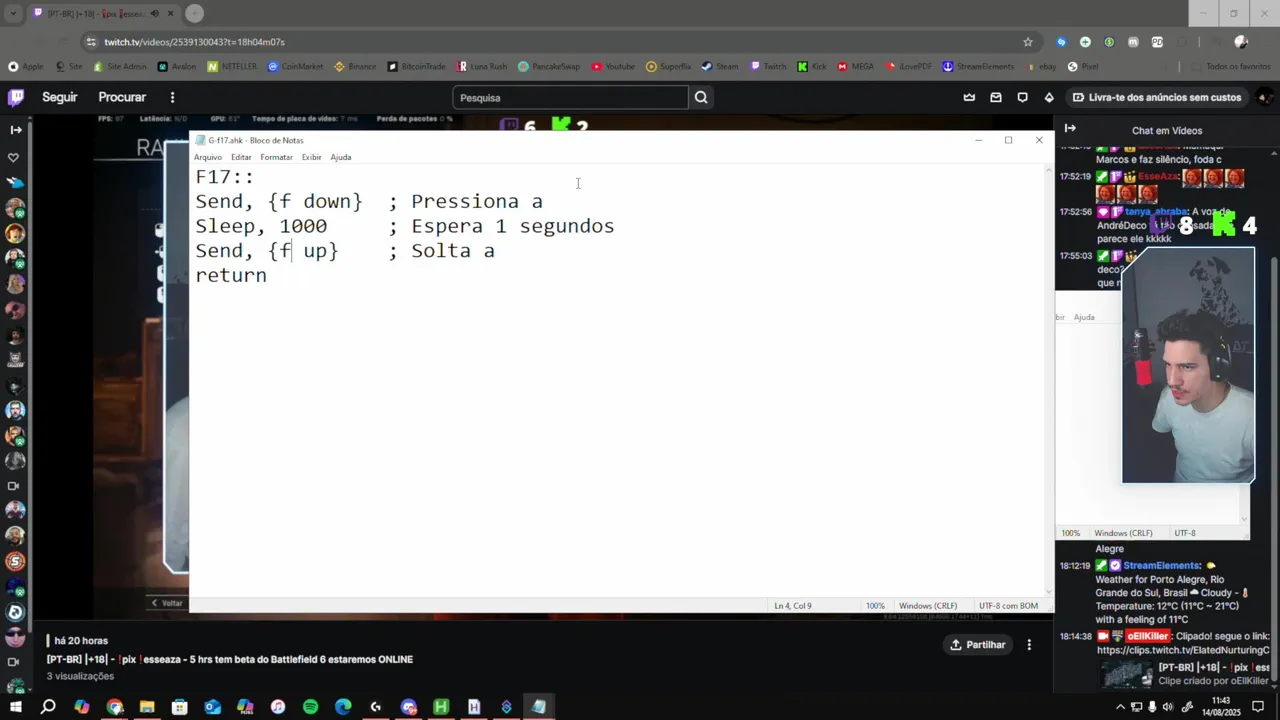Open the taskbar clock and date
The height and width of the screenshot is (720, 1280).
[x=1222, y=706]
